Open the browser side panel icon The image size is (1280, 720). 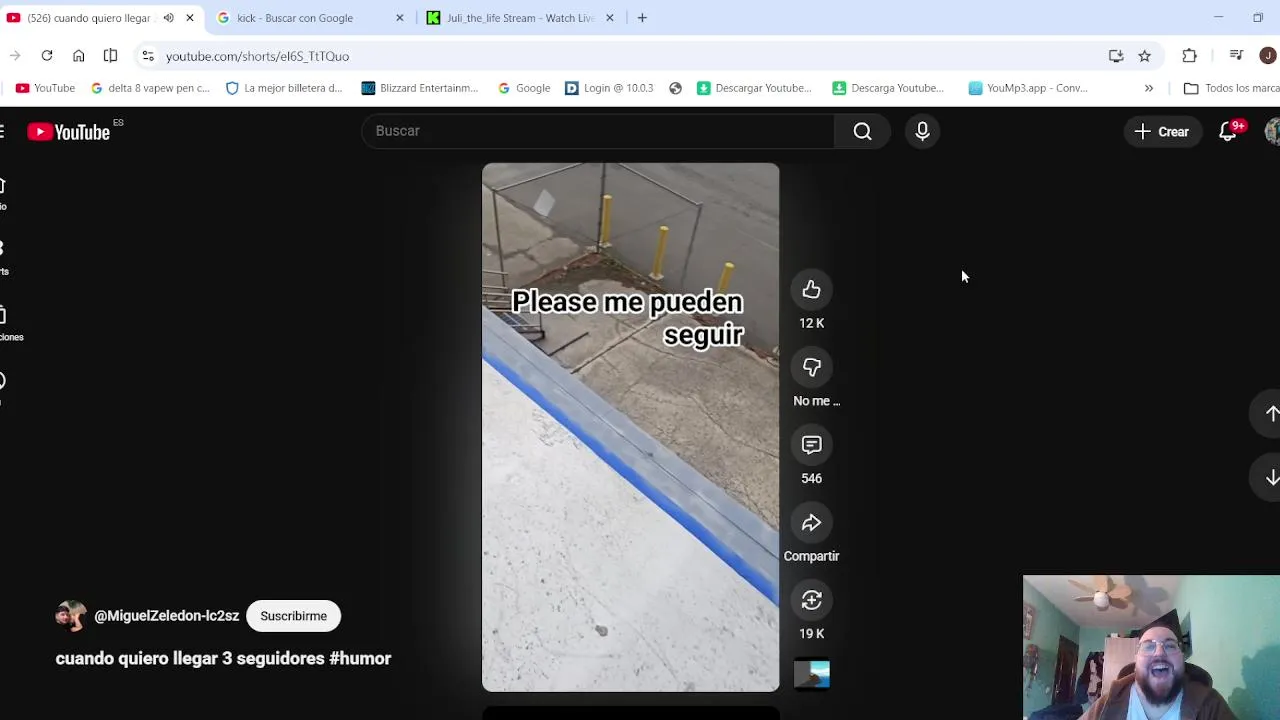(x=110, y=56)
